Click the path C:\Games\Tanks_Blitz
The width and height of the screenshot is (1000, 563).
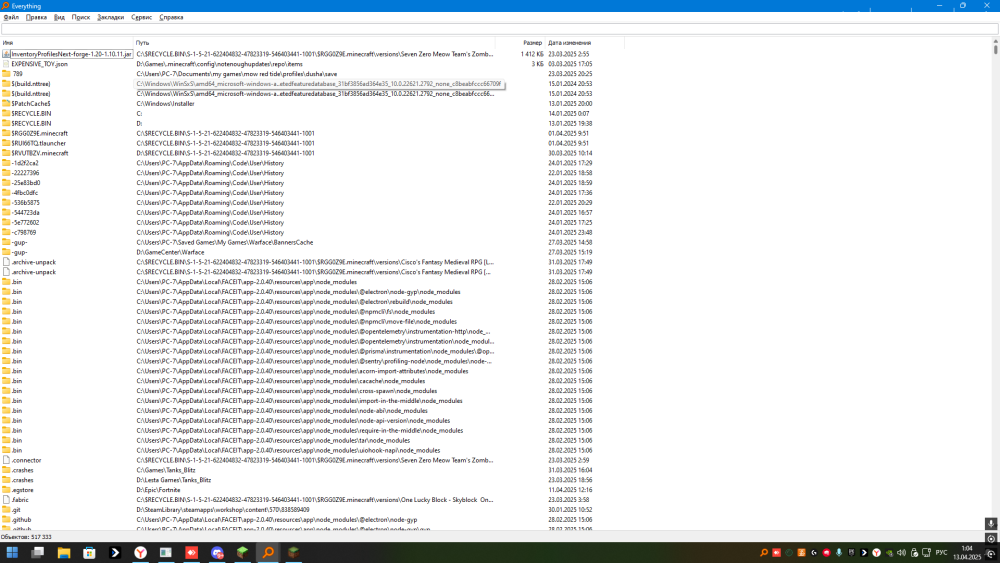(166, 470)
